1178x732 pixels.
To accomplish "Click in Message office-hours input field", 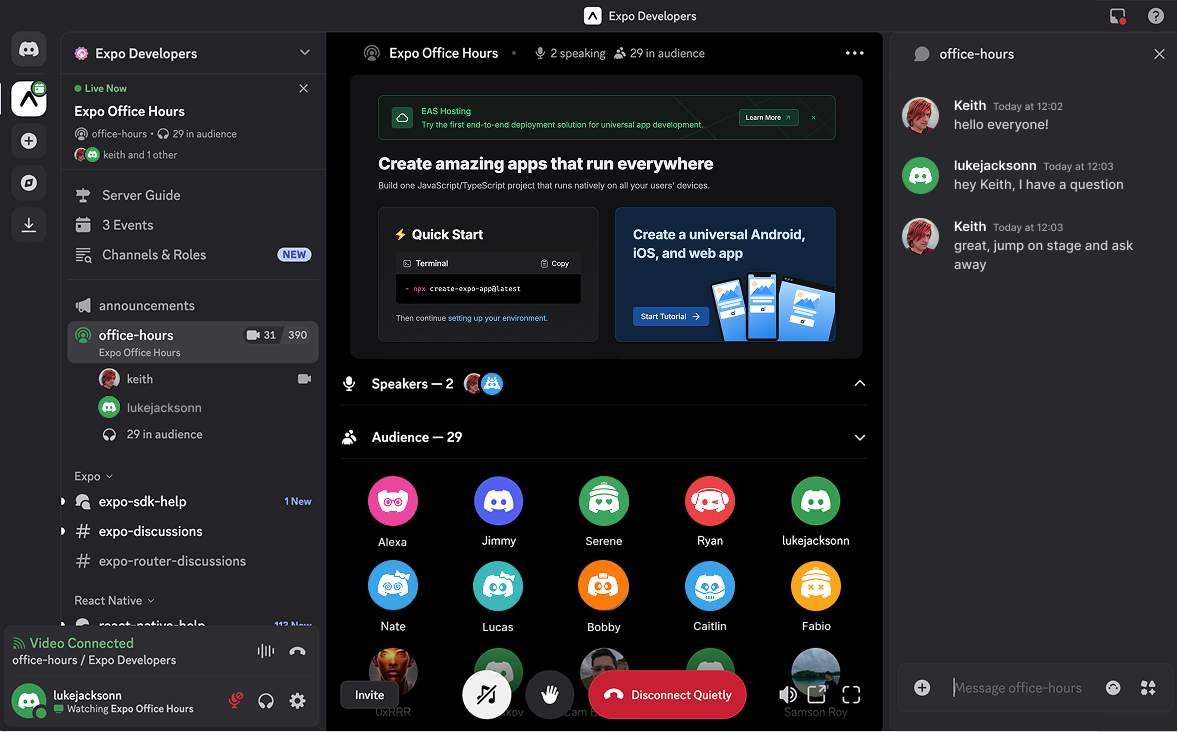I will point(1017,688).
